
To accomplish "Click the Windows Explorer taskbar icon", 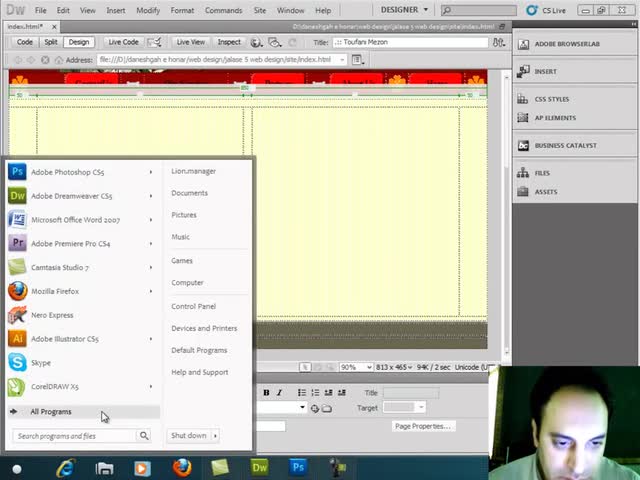I will pos(104,468).
